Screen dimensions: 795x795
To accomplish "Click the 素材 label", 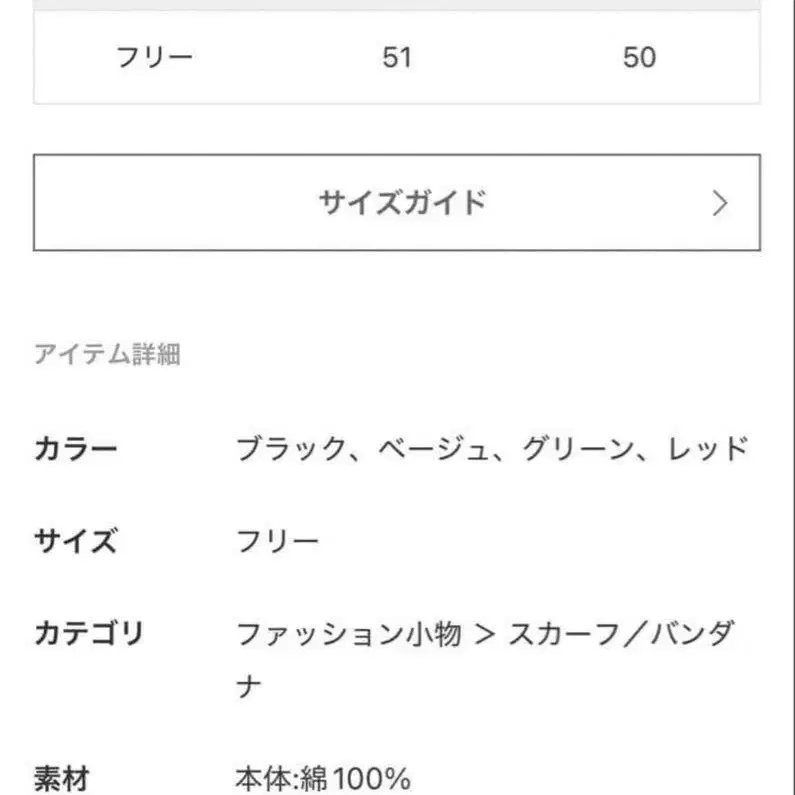I will coord(62,777).
